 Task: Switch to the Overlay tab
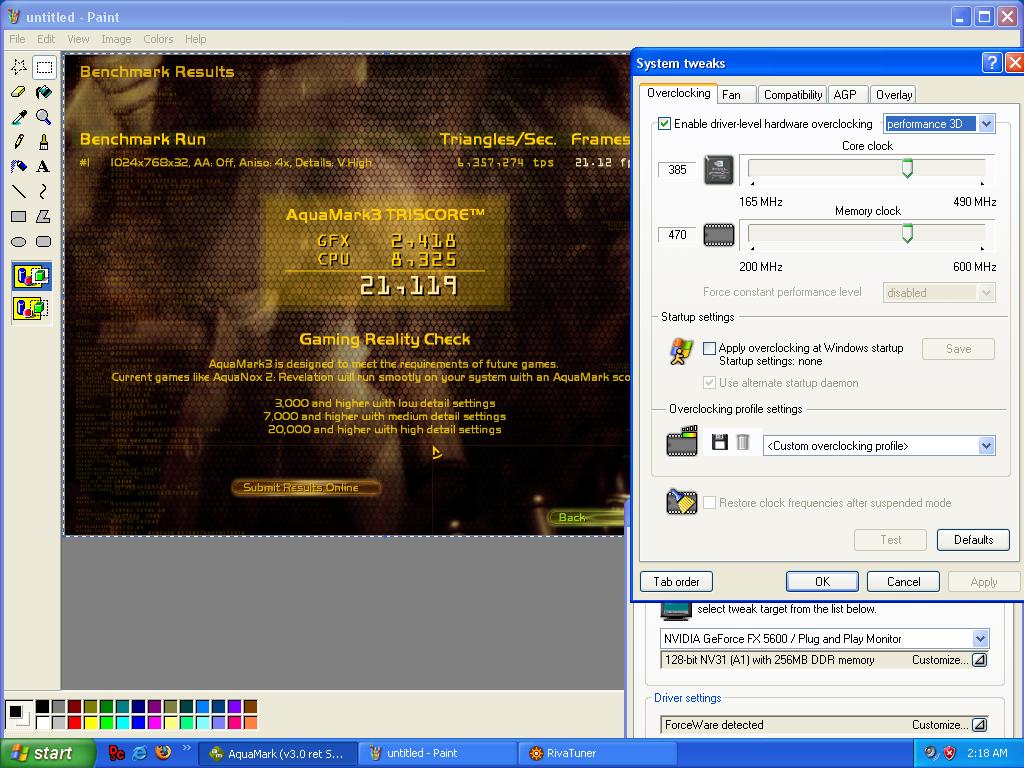[x=893, y=95]
